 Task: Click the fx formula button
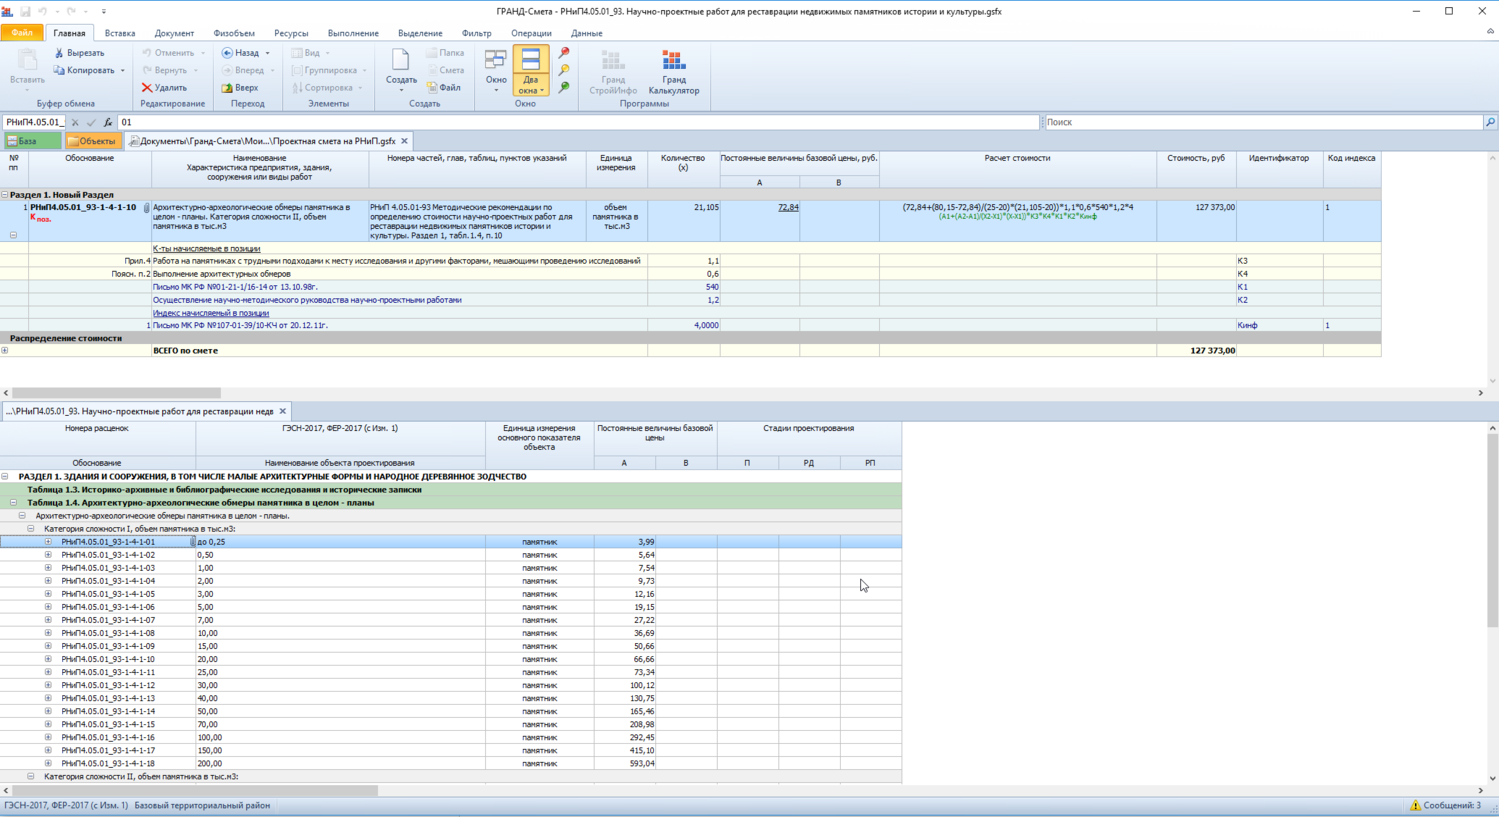coord(108,122)
